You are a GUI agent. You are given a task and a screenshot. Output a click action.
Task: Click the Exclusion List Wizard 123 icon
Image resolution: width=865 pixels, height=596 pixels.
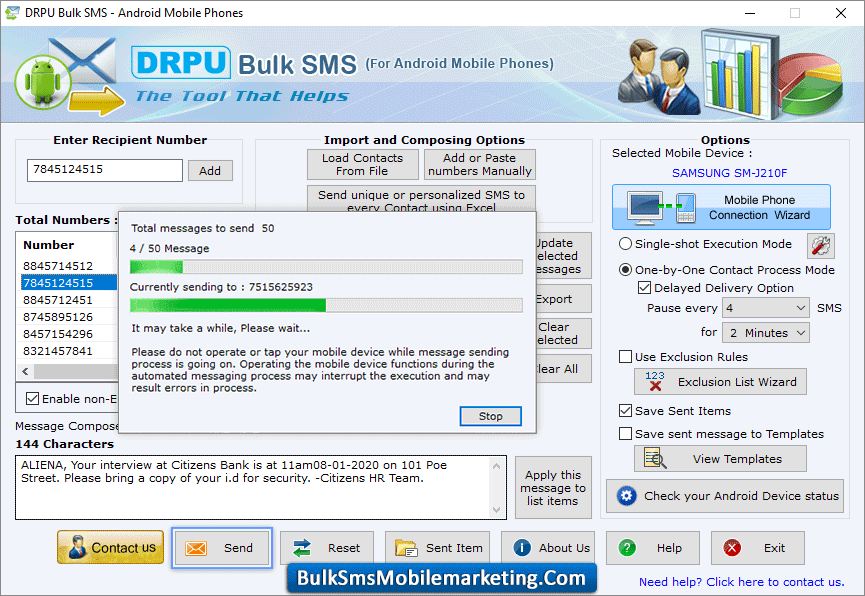click(655, 381)
